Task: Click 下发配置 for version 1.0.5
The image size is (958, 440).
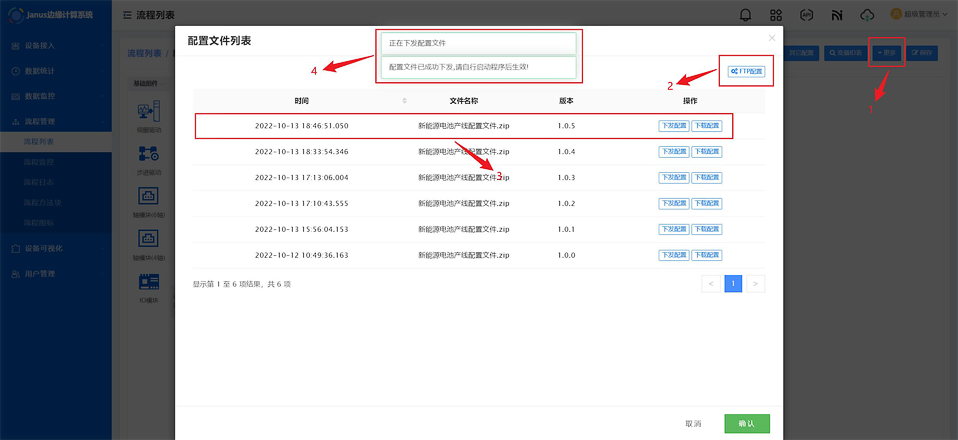Action: tap(673, 126)
